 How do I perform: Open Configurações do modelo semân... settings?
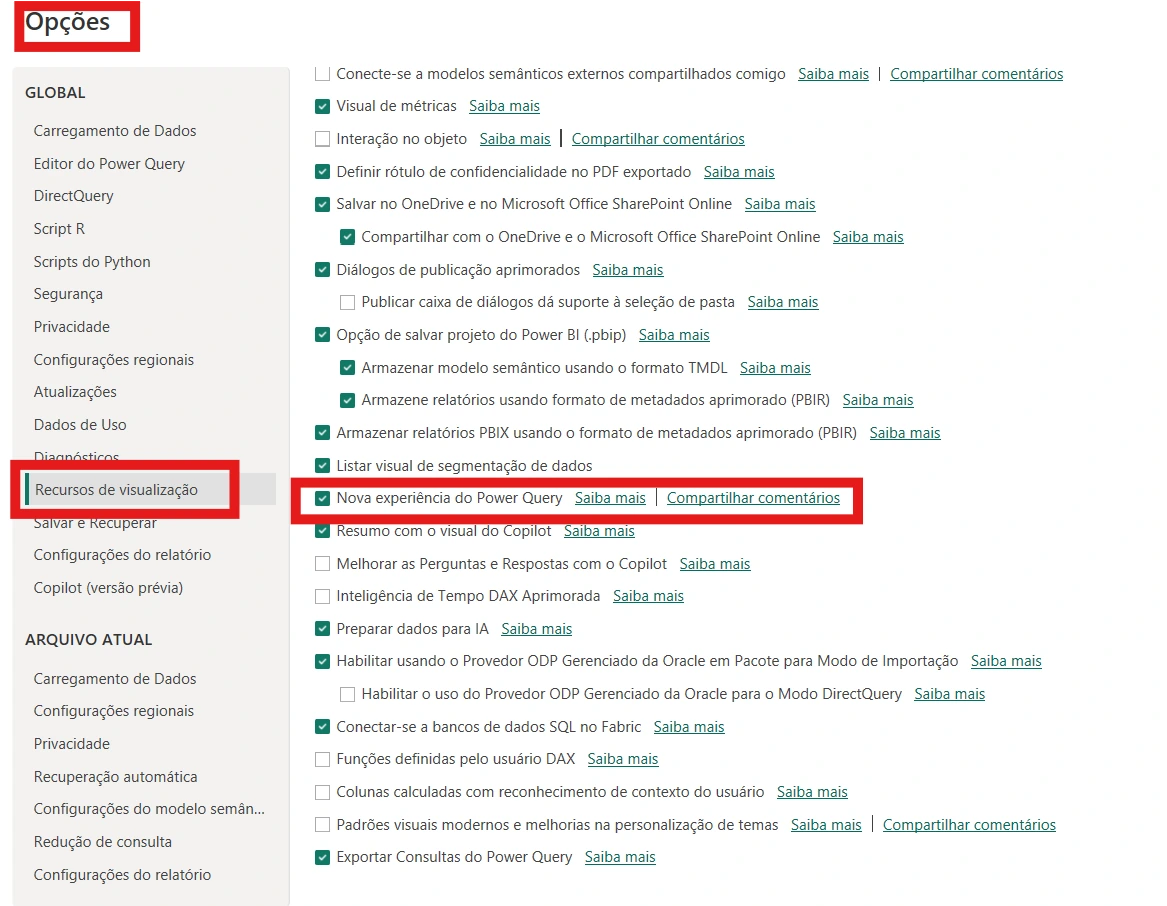149,808
